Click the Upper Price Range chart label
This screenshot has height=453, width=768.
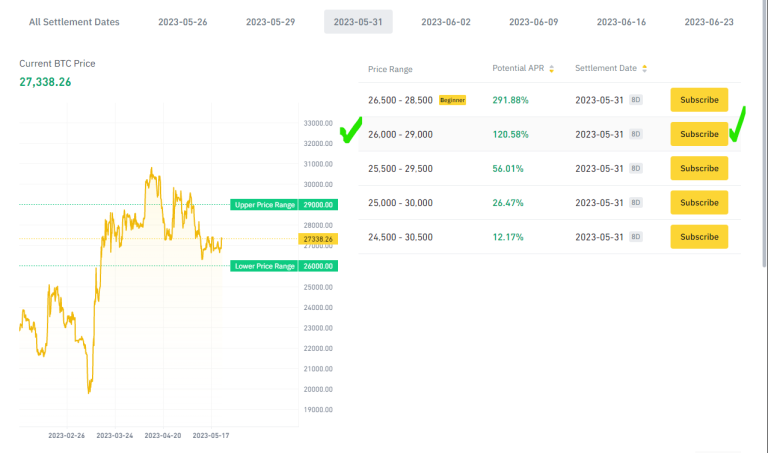pos(264,205)
